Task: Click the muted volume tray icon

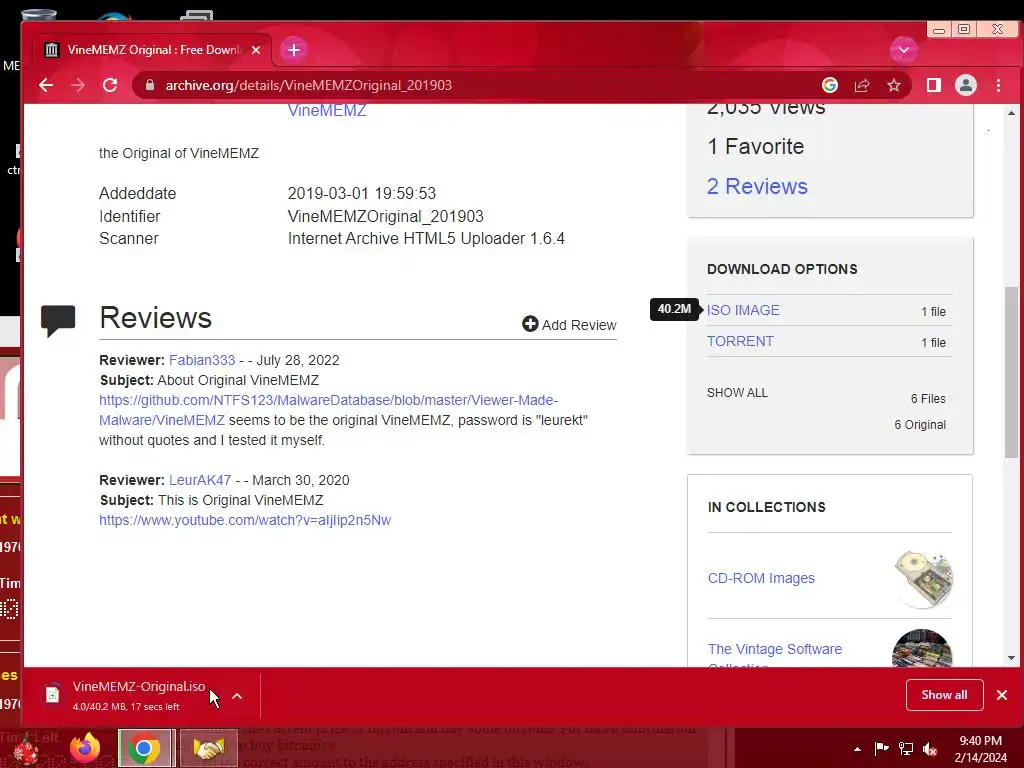Action: [x=930, y=748]
